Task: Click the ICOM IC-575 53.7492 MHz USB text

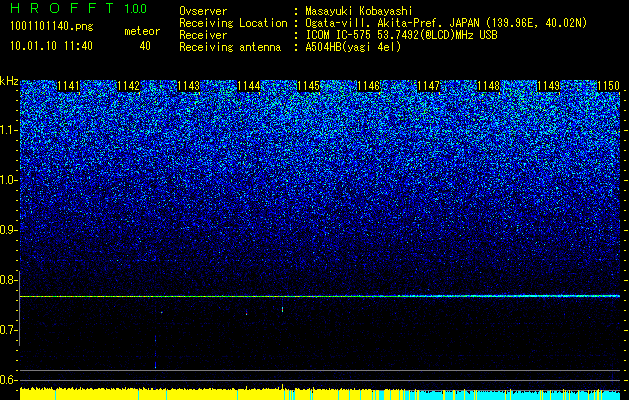Action: point(401,35)
